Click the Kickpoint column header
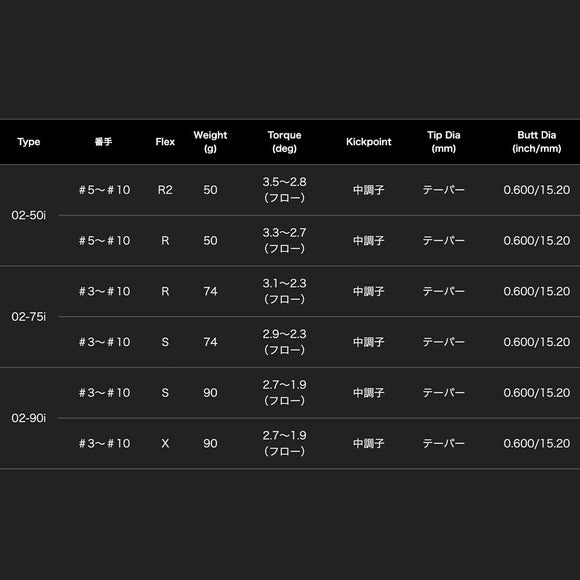The image size is (580, 580). [368, 142]
